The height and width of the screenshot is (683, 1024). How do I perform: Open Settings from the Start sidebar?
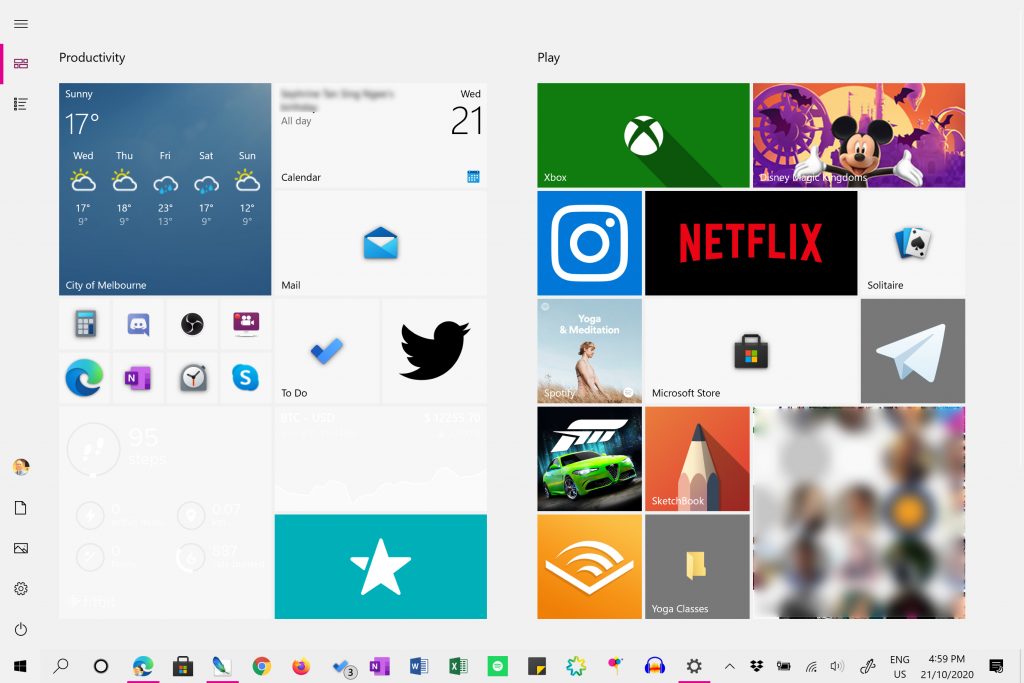click(21, 589)
